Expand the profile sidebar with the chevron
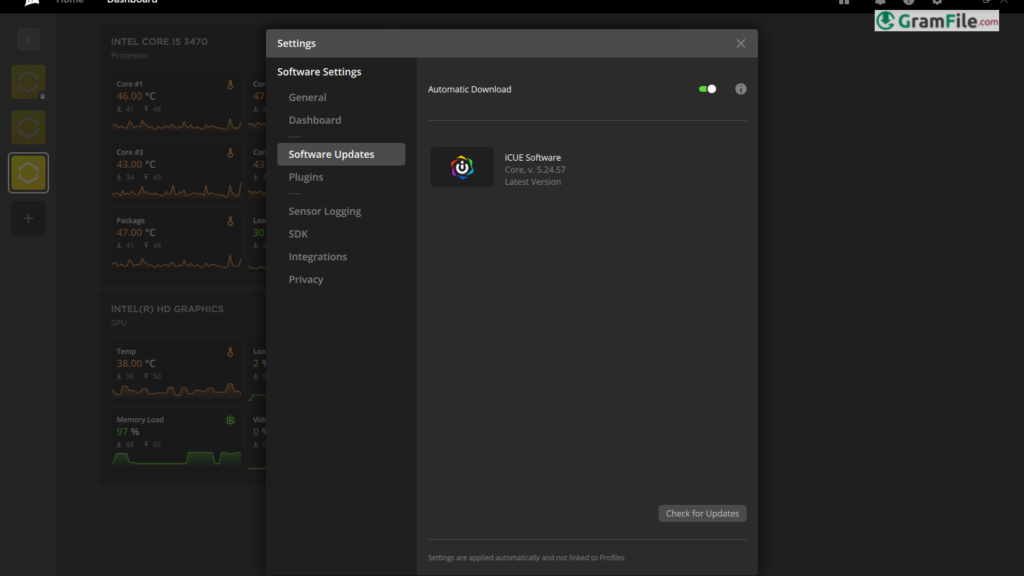Screen dimensions: 1024x576 (28, 39)
